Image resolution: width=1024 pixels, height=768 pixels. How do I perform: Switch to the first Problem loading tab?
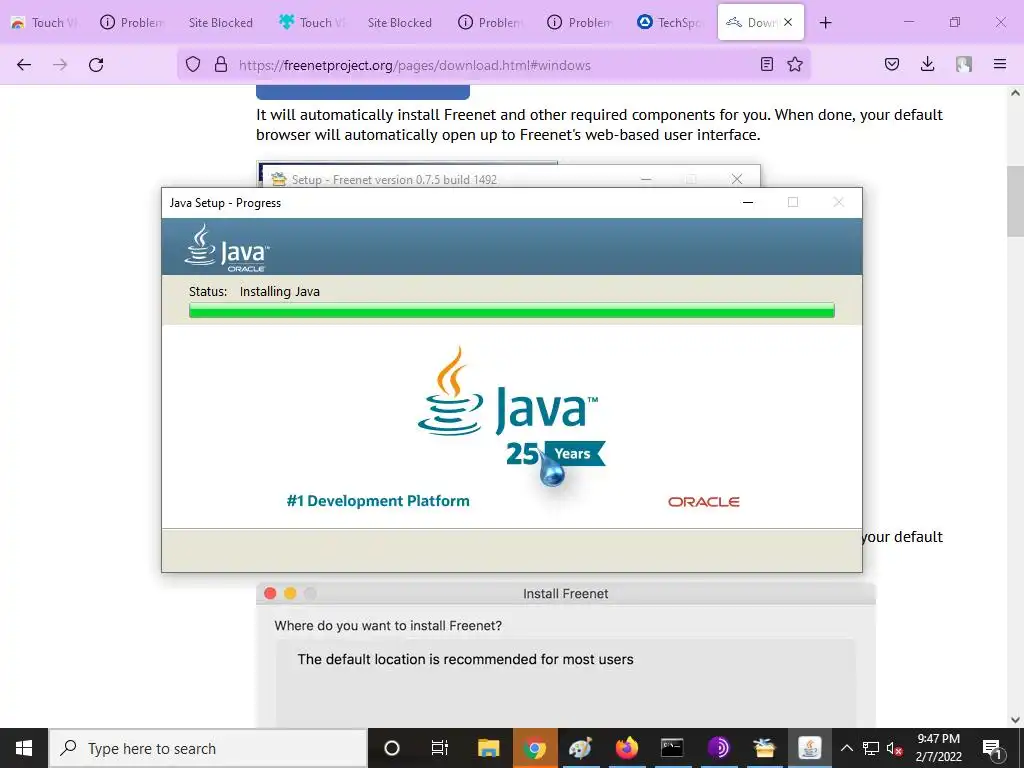(133, 22)
